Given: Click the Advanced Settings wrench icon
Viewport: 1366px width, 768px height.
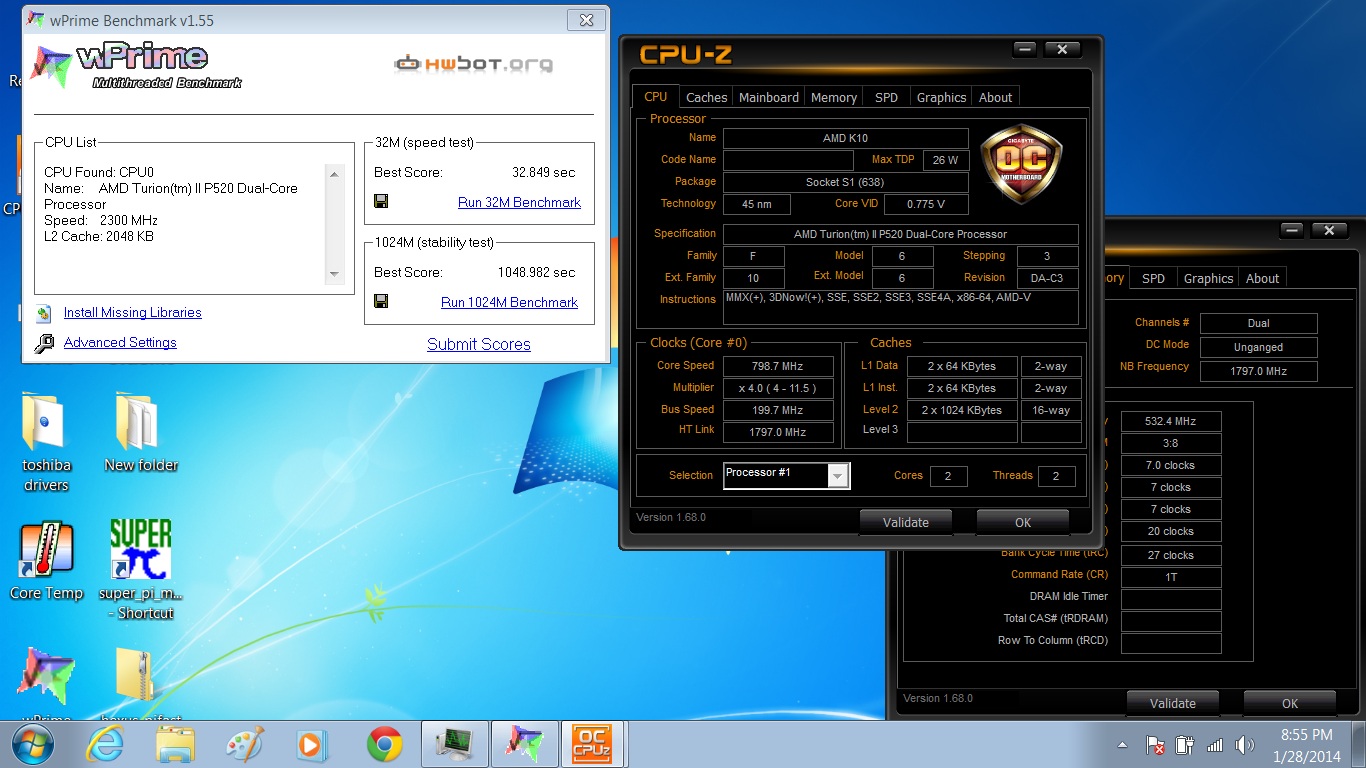Looking at the screenshot, I should pyautogui.click(x=44, y=343).
